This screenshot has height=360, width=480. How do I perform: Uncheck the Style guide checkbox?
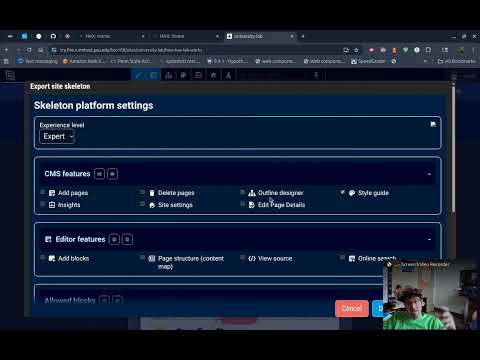click(x=342, y=192)
